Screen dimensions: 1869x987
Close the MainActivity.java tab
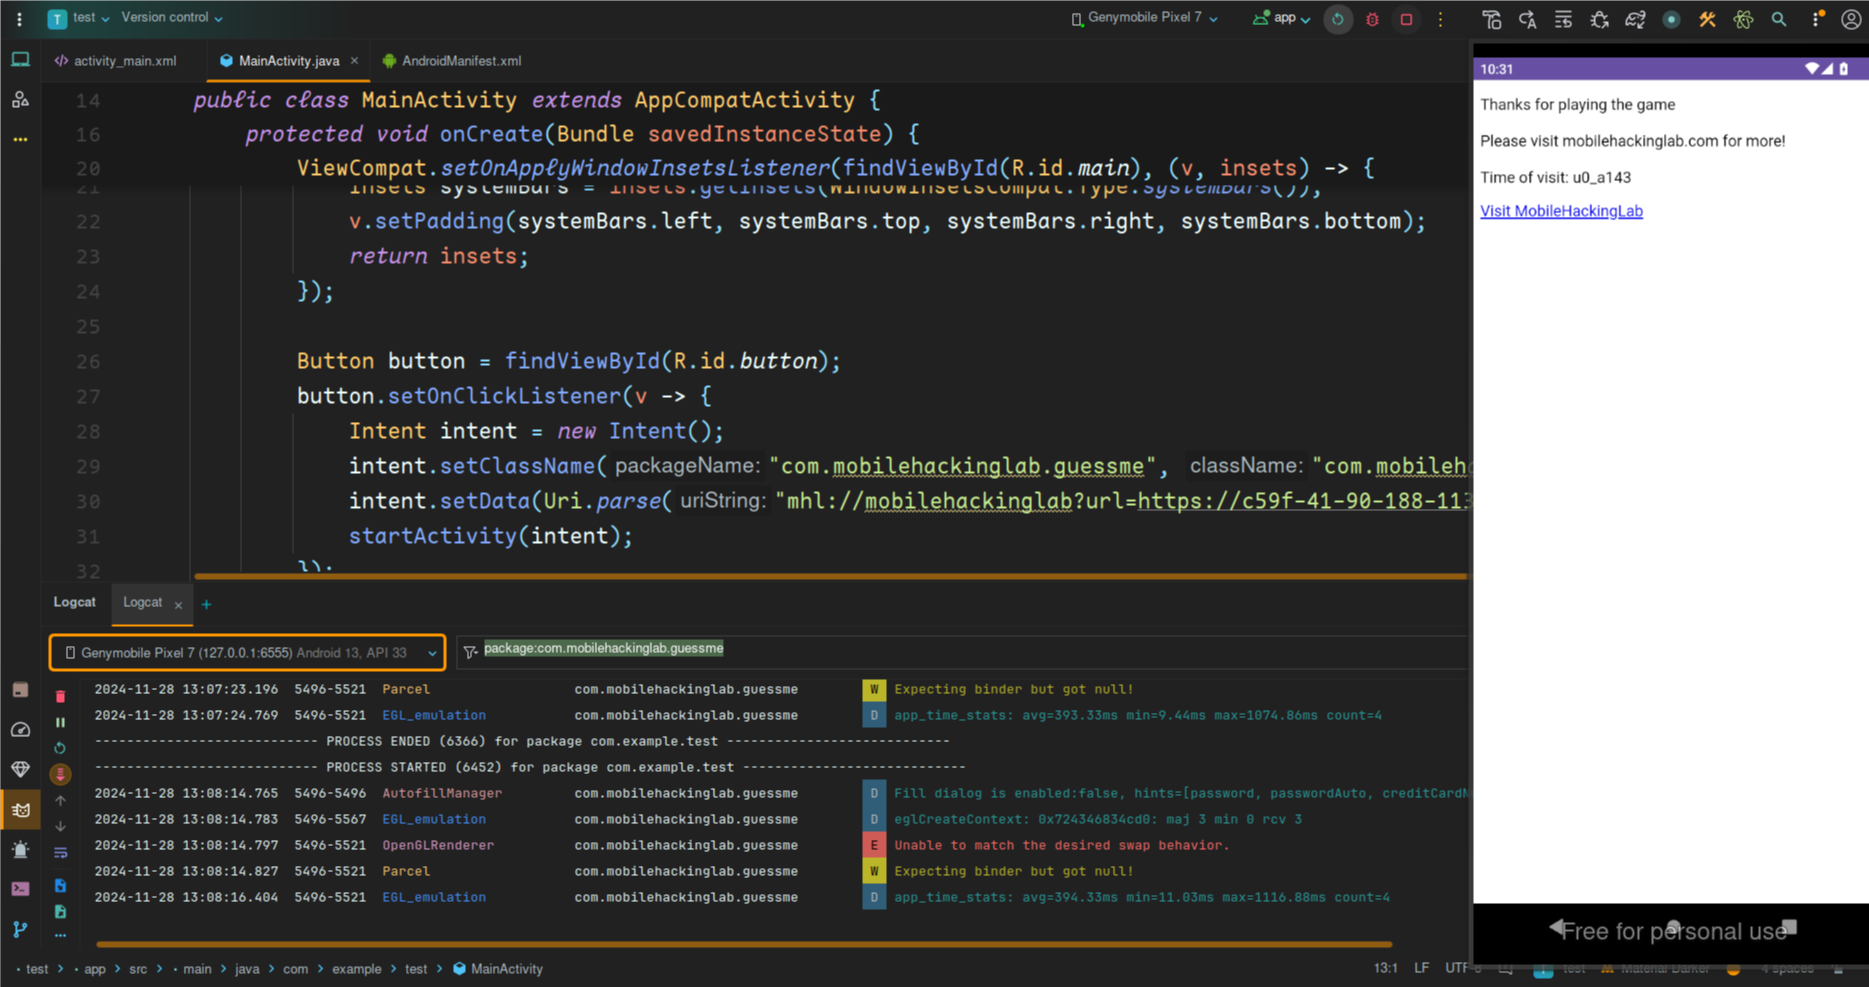click(354, 61)
